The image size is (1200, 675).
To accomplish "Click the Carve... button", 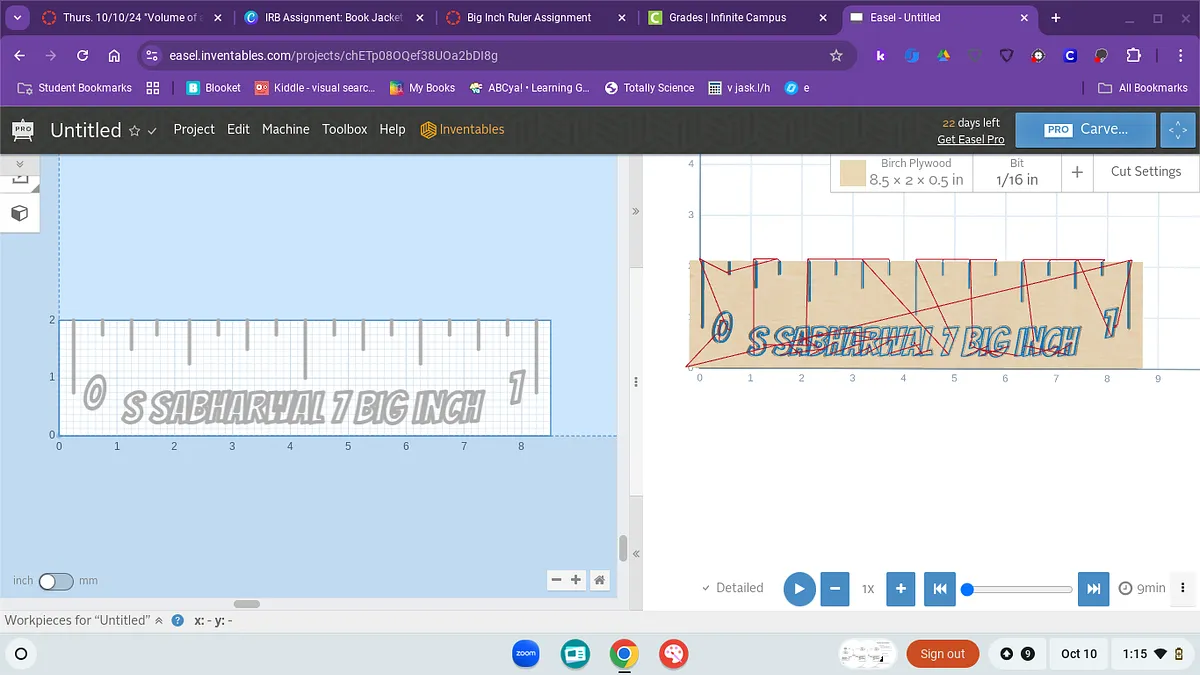I will (1086, 130).
